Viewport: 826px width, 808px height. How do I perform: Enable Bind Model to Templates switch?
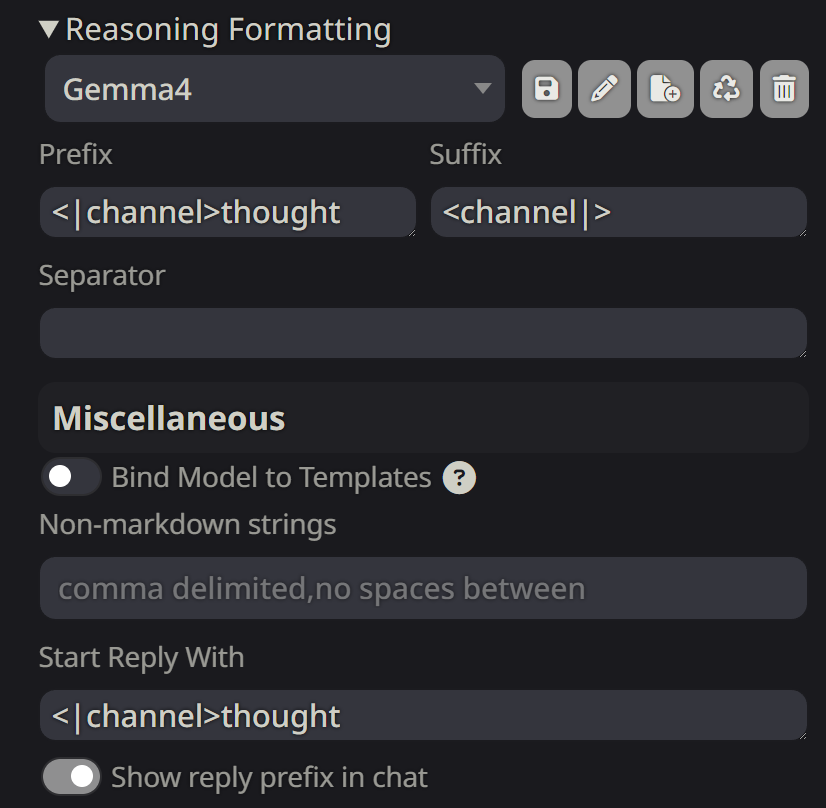click(71, 477)
